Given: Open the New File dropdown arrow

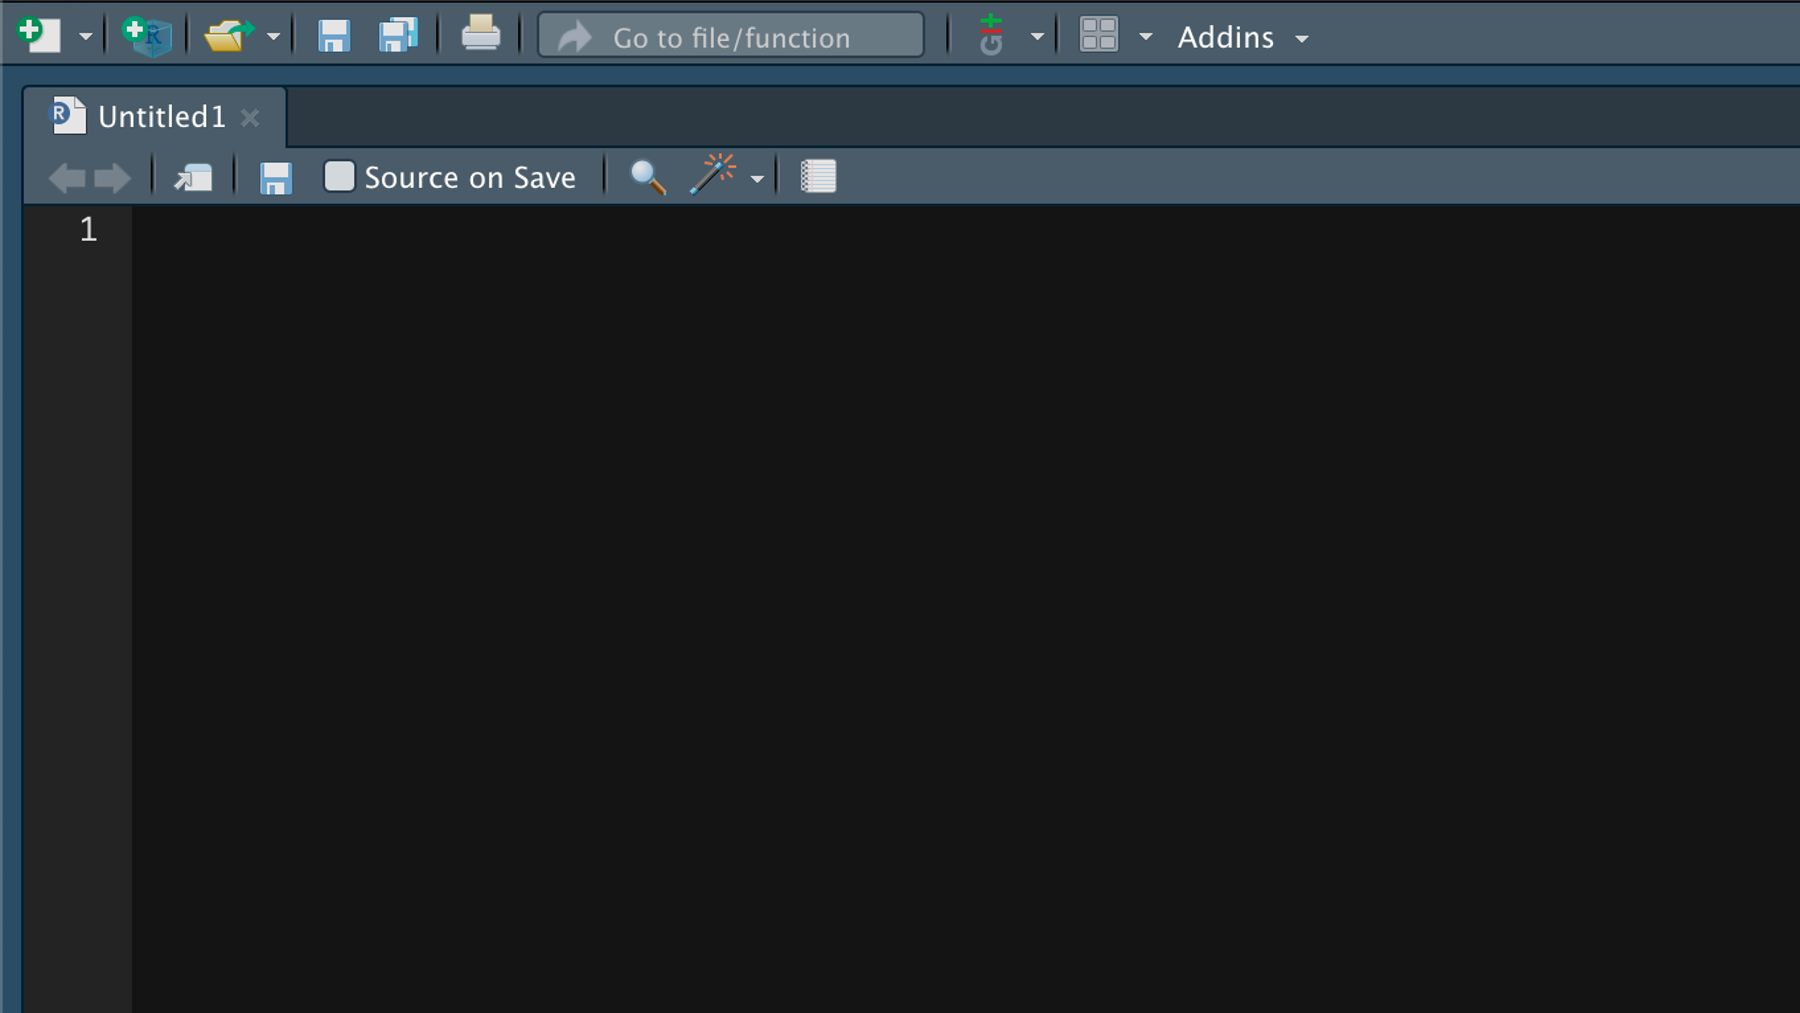Looking at the screenshot, I should (x=86, y=38).
